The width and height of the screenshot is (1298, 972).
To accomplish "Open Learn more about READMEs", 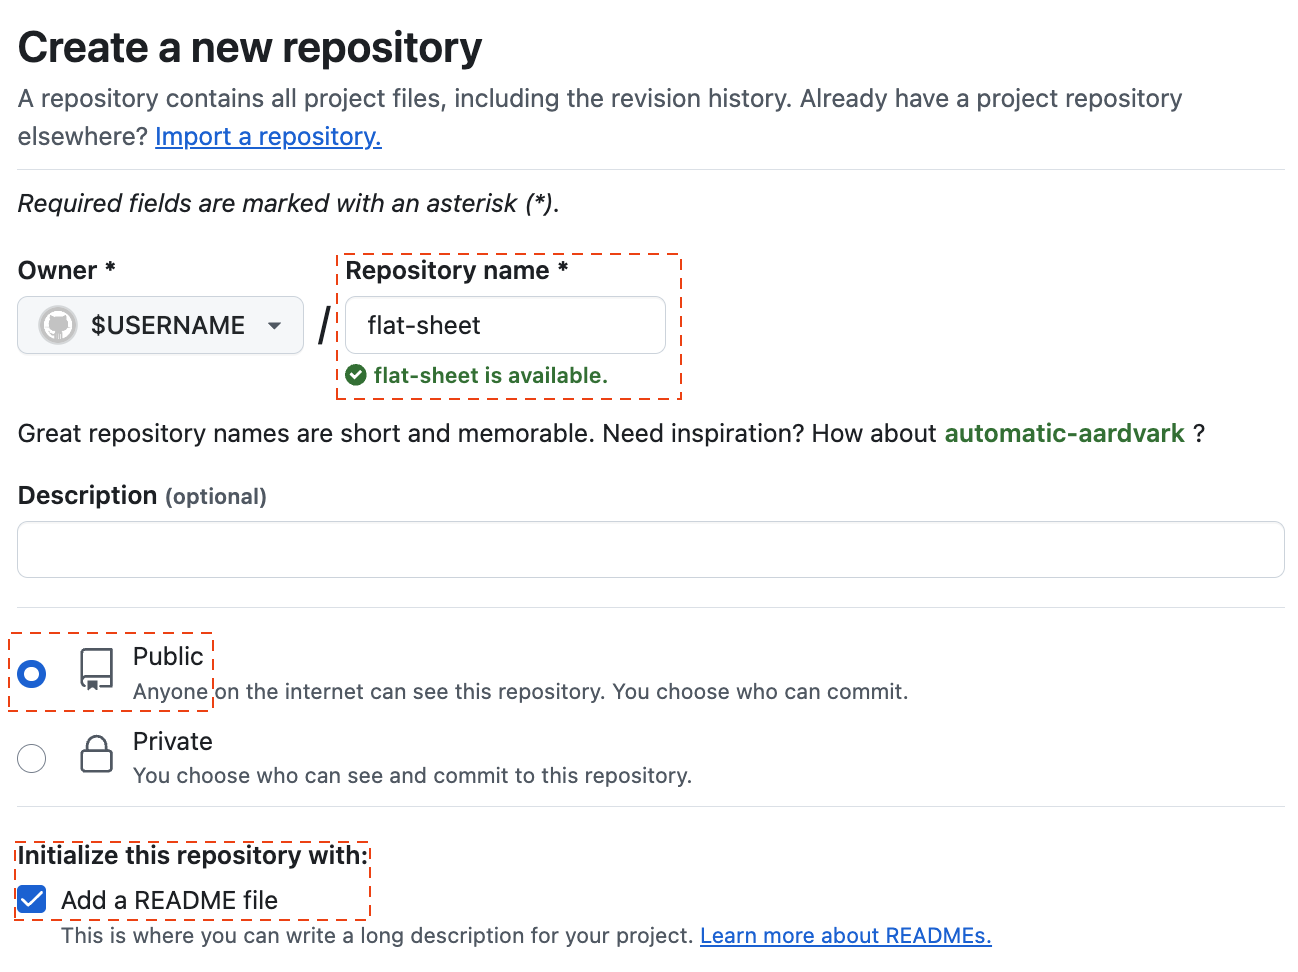I will [845, 935].
